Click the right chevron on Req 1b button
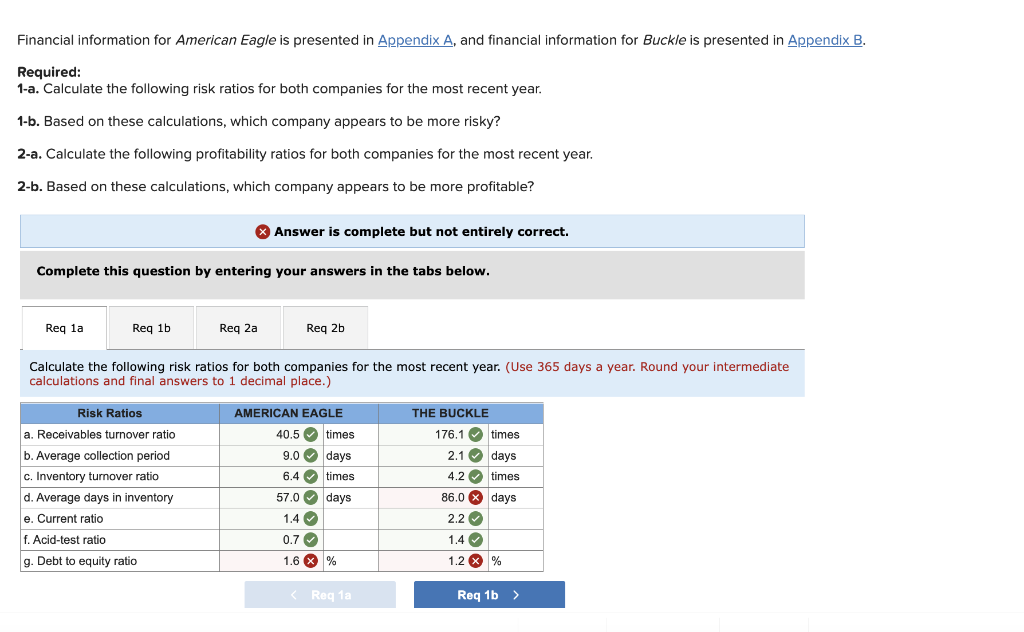Image resolution: width=1024 pixels, height=632 pixels. pos(516,595)
